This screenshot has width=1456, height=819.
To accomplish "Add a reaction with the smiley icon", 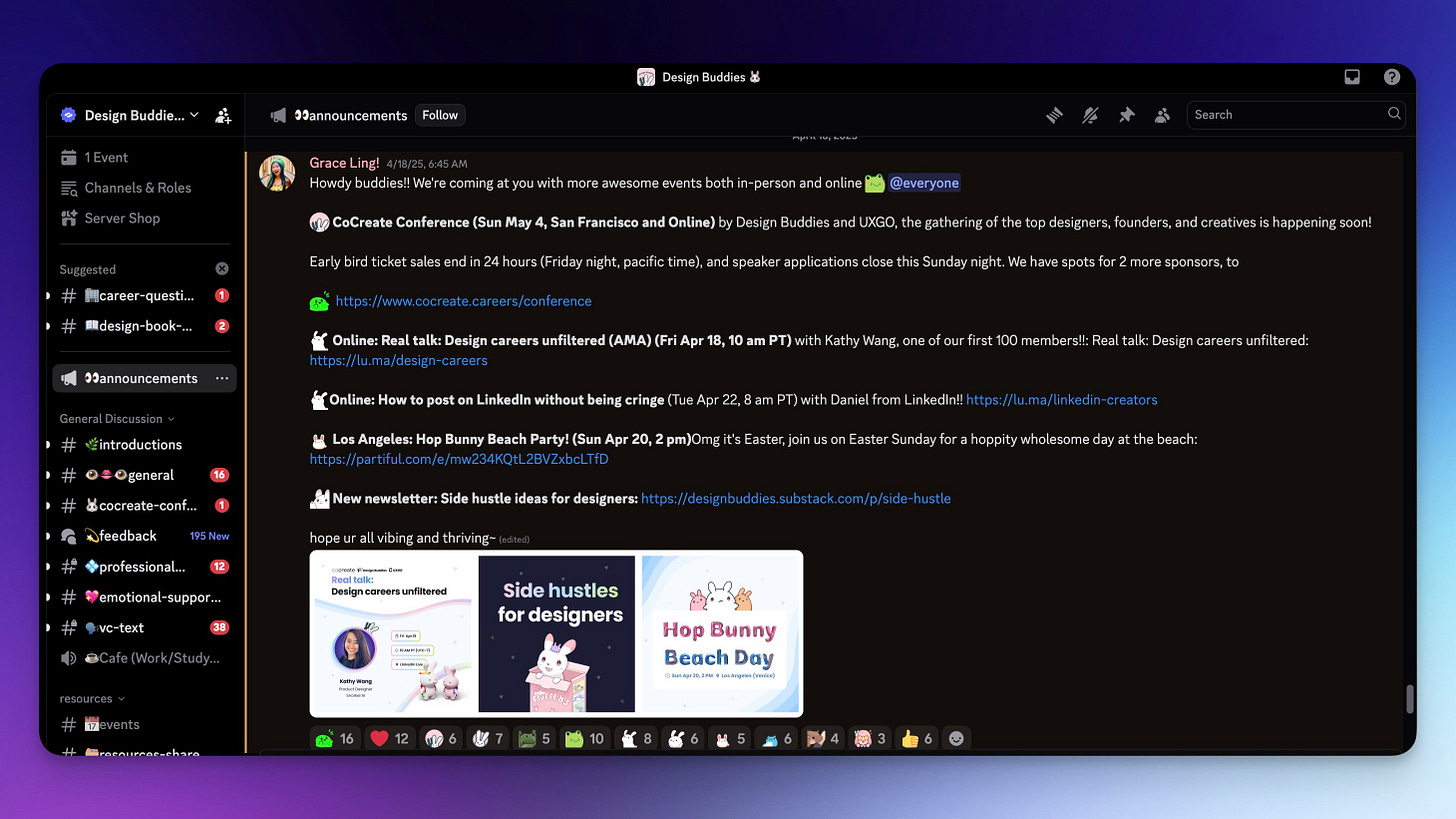I will point(957,739).
